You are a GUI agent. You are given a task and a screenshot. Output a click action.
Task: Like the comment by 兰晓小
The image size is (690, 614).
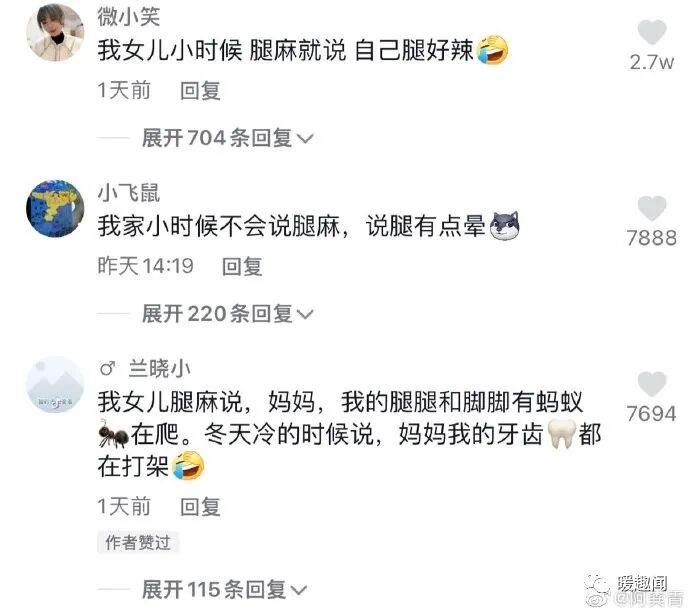pos(652,384)
